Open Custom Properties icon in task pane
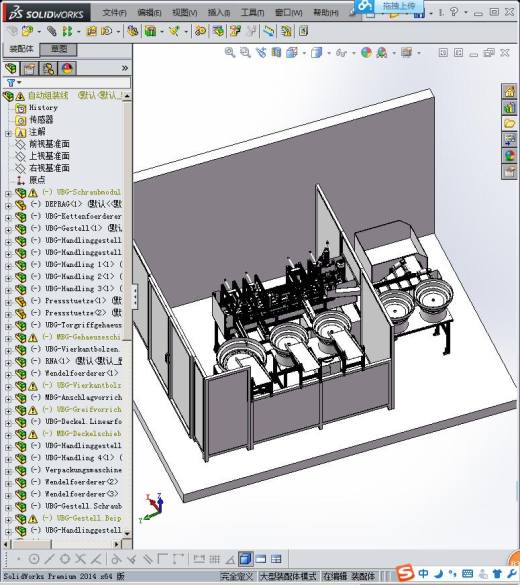The image size is (520, 585). pyautogui.click(x=510, y=172)
